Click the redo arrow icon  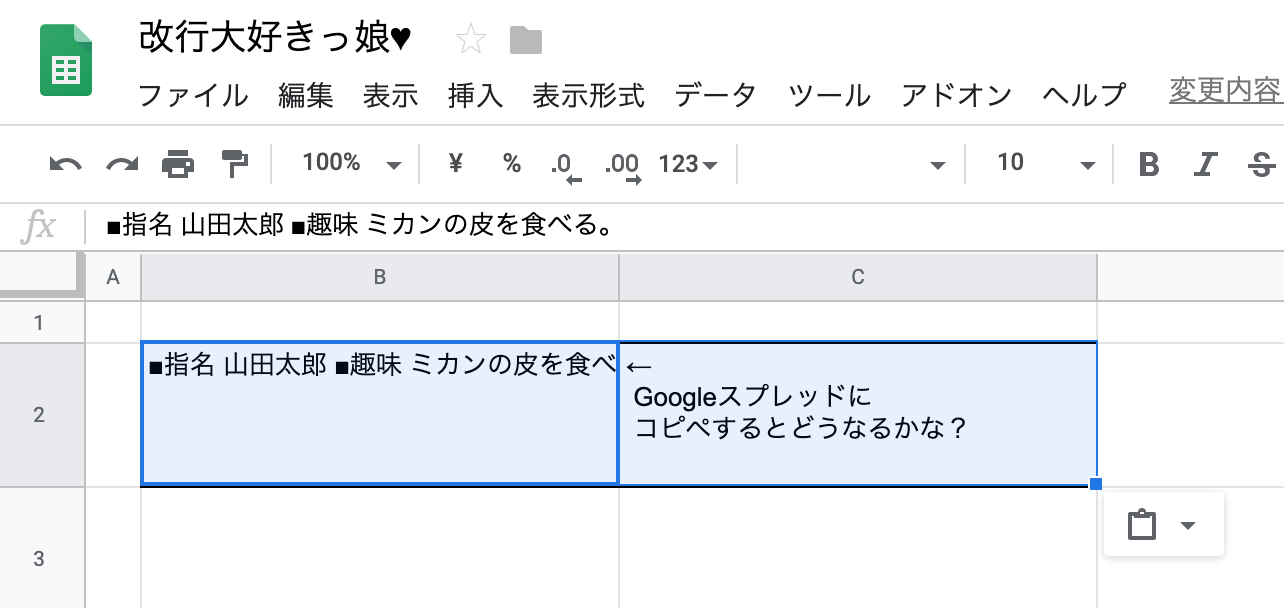tap(122, 164)
